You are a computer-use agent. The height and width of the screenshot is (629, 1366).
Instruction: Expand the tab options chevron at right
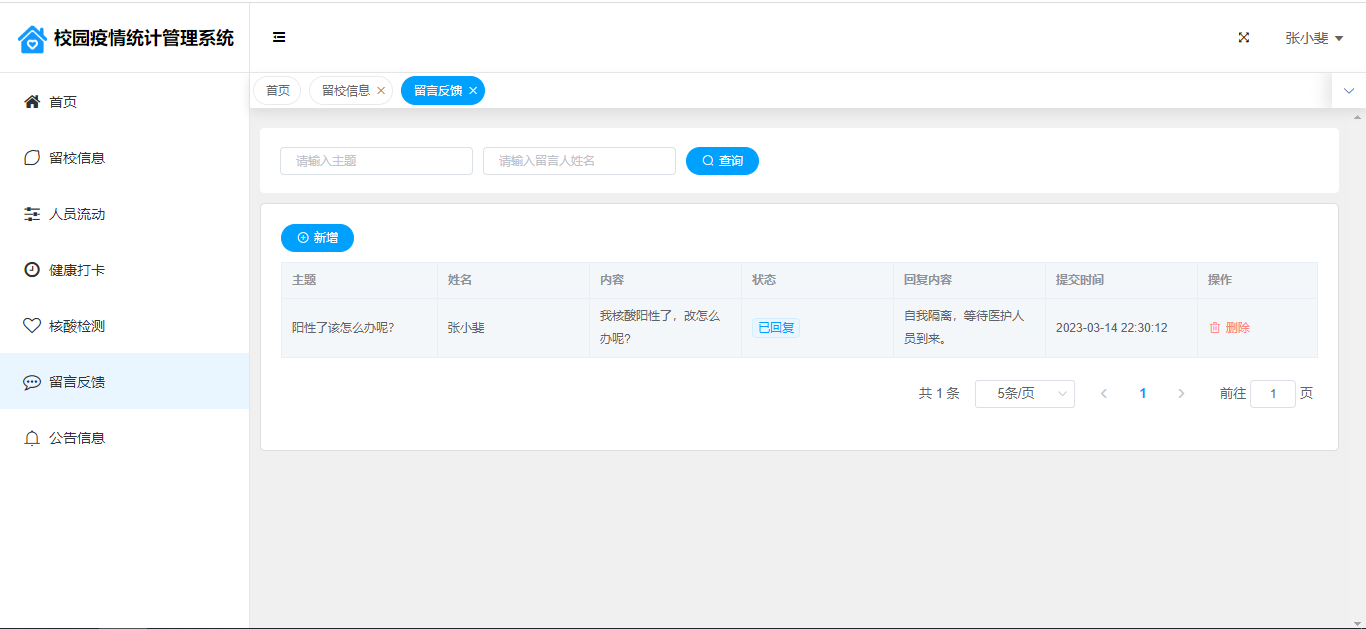pos(1348,91)
